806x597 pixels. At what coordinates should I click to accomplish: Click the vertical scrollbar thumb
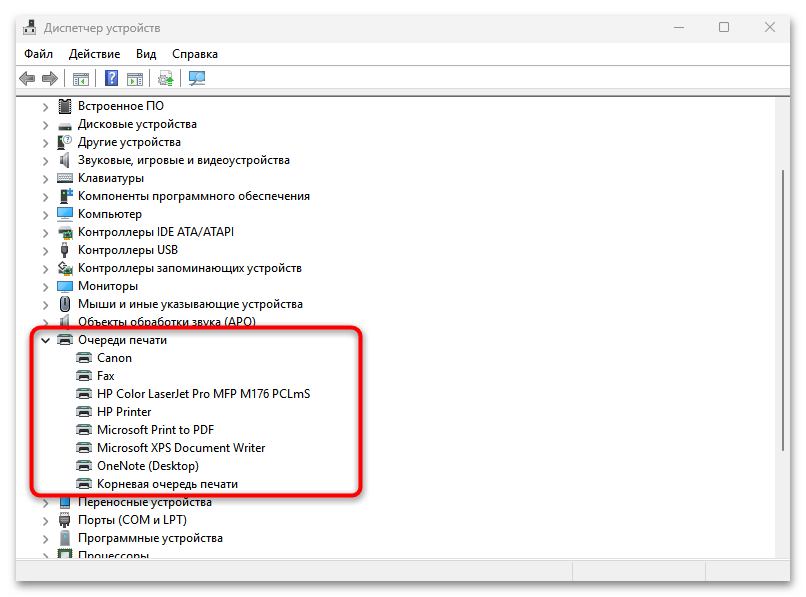tap(782, 311)
